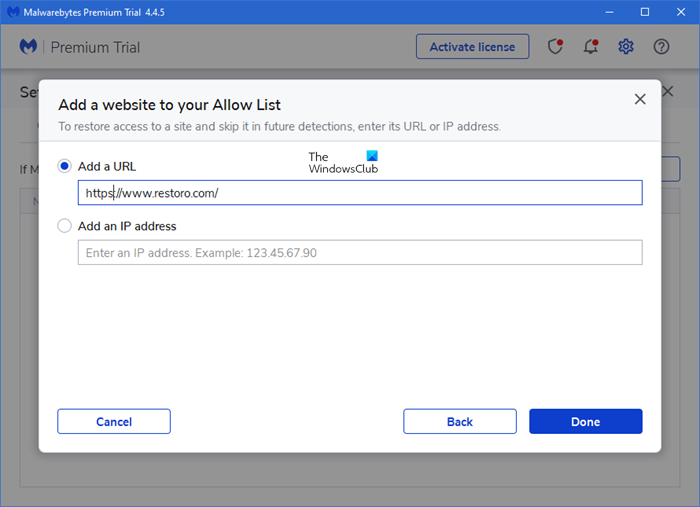Select the Add an IP address option

pyautogui.click(x=65, y=226)
